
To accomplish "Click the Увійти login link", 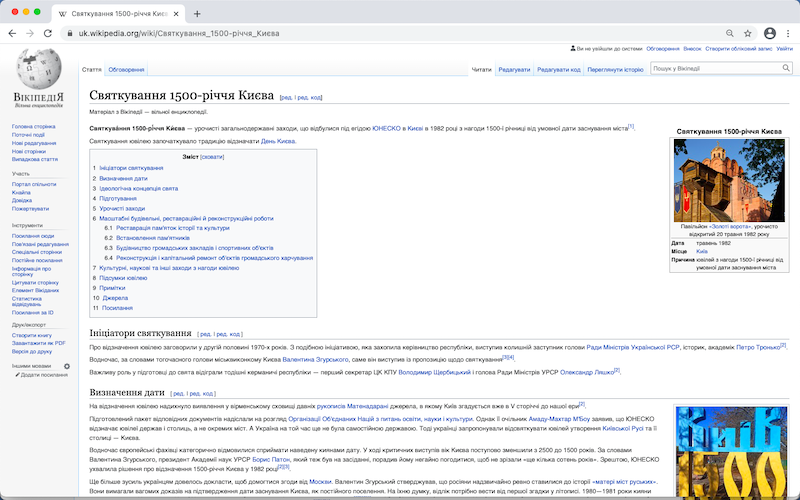I will [784, 48].
